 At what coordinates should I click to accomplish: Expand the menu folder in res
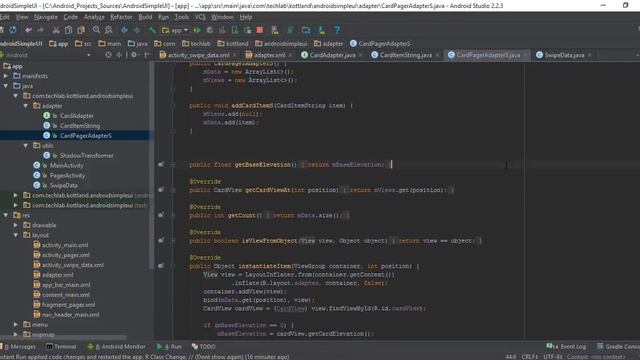click(x=16, y=324)
